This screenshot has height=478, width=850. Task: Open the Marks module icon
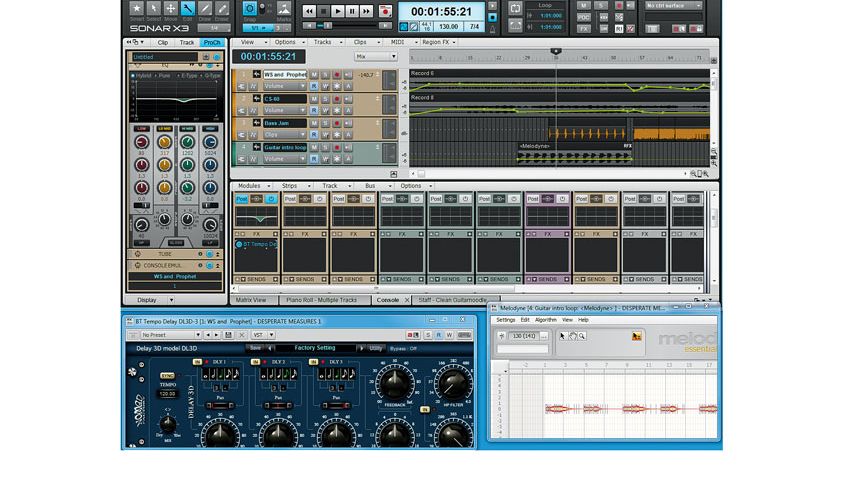coord(284,9)
